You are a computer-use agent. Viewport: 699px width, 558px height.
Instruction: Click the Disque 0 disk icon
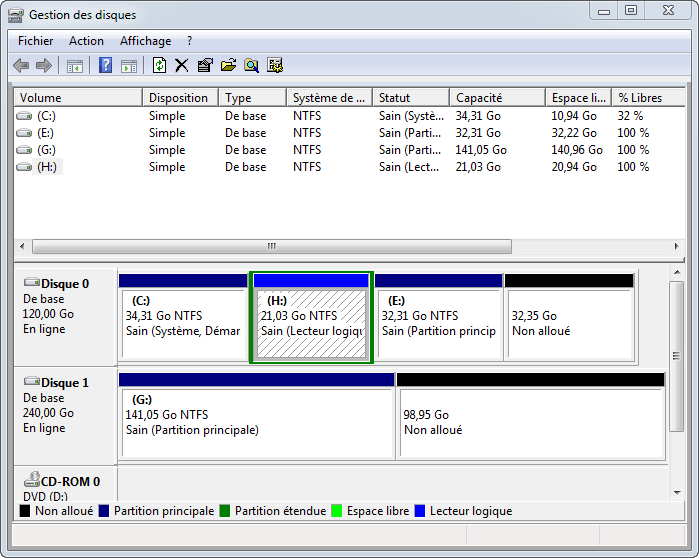(32, 282)
